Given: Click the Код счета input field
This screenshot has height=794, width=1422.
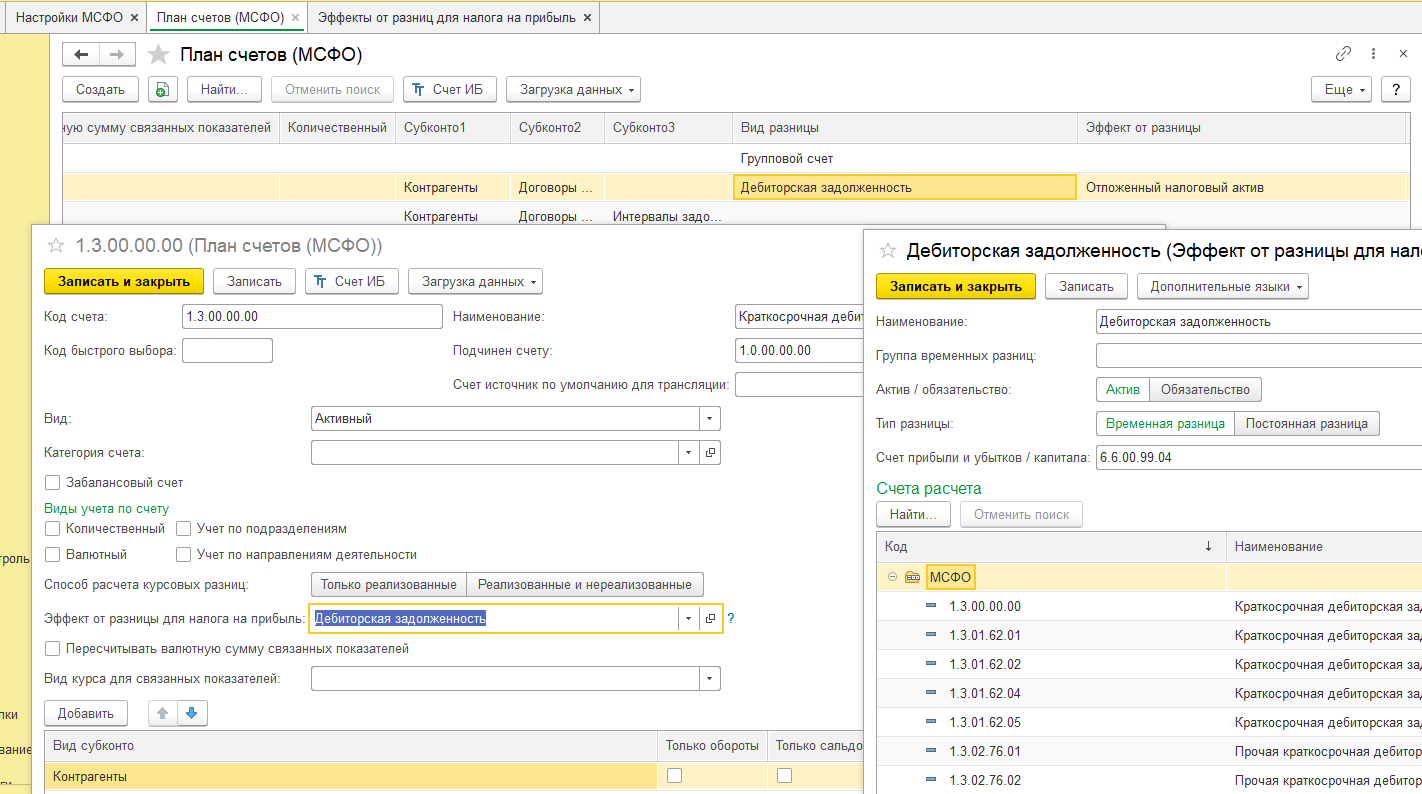Looking at the screenshot, I should pos(312,317).
